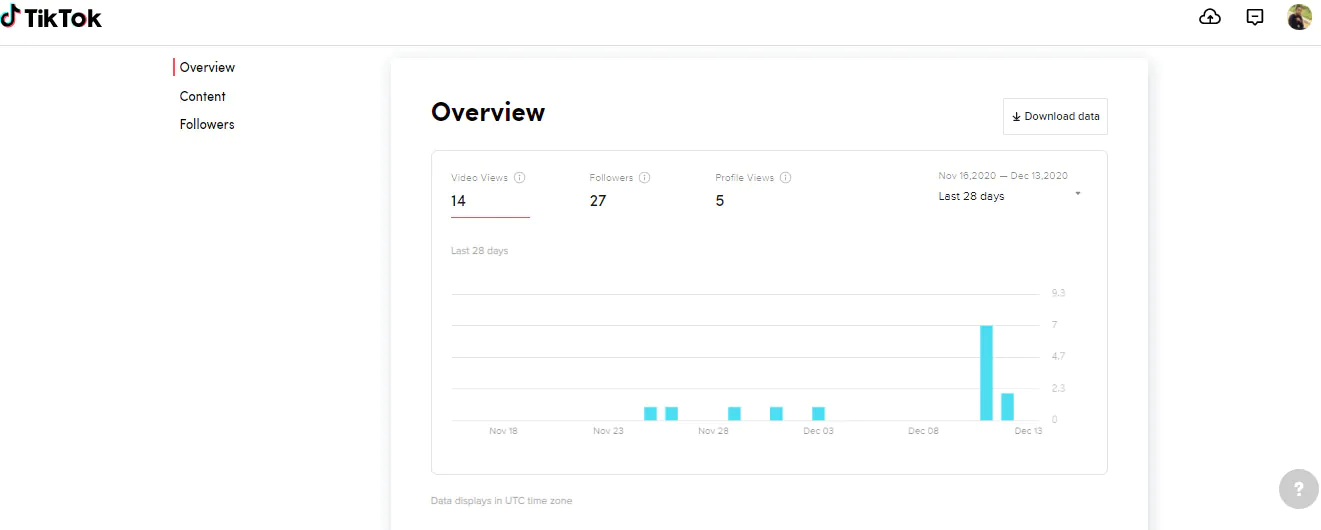Click the 9.3 y-axis value

pyautogui.click(x=1058, y=293)
